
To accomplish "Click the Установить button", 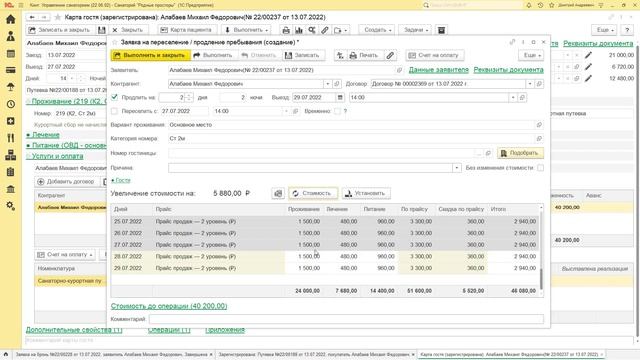I will click(366, 193).
